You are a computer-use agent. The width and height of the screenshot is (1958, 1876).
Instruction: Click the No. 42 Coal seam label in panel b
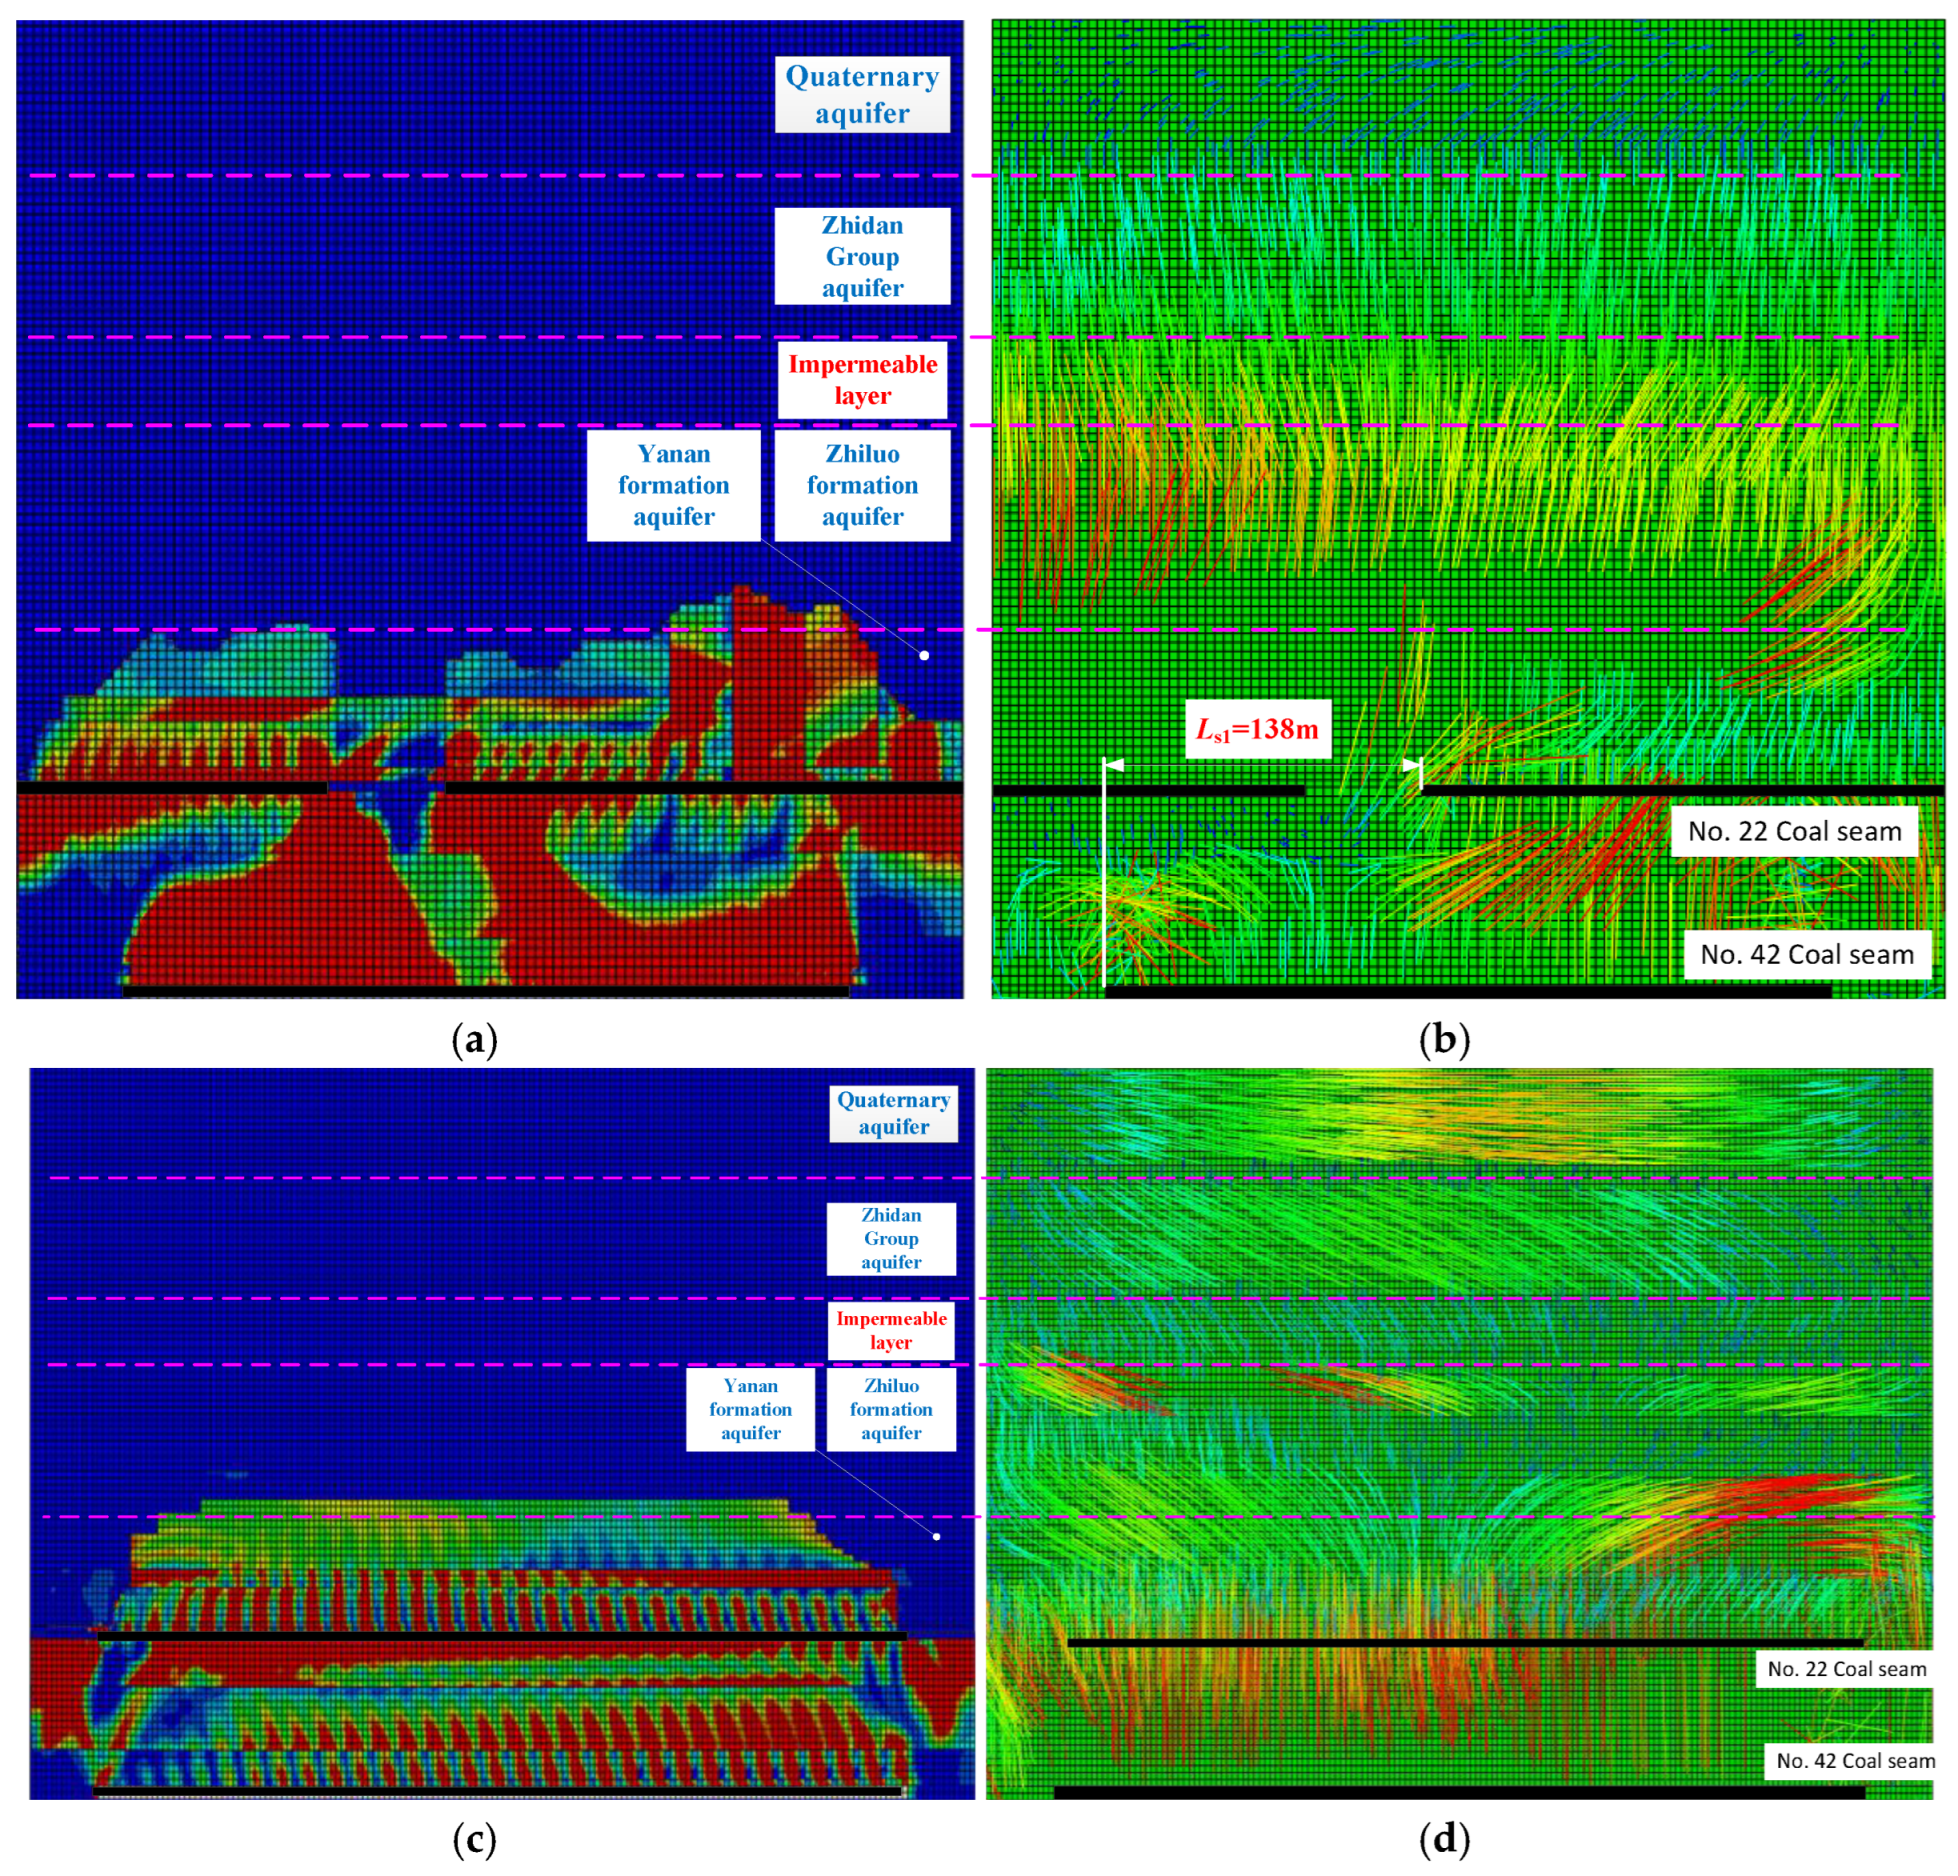coord(1806,954)
